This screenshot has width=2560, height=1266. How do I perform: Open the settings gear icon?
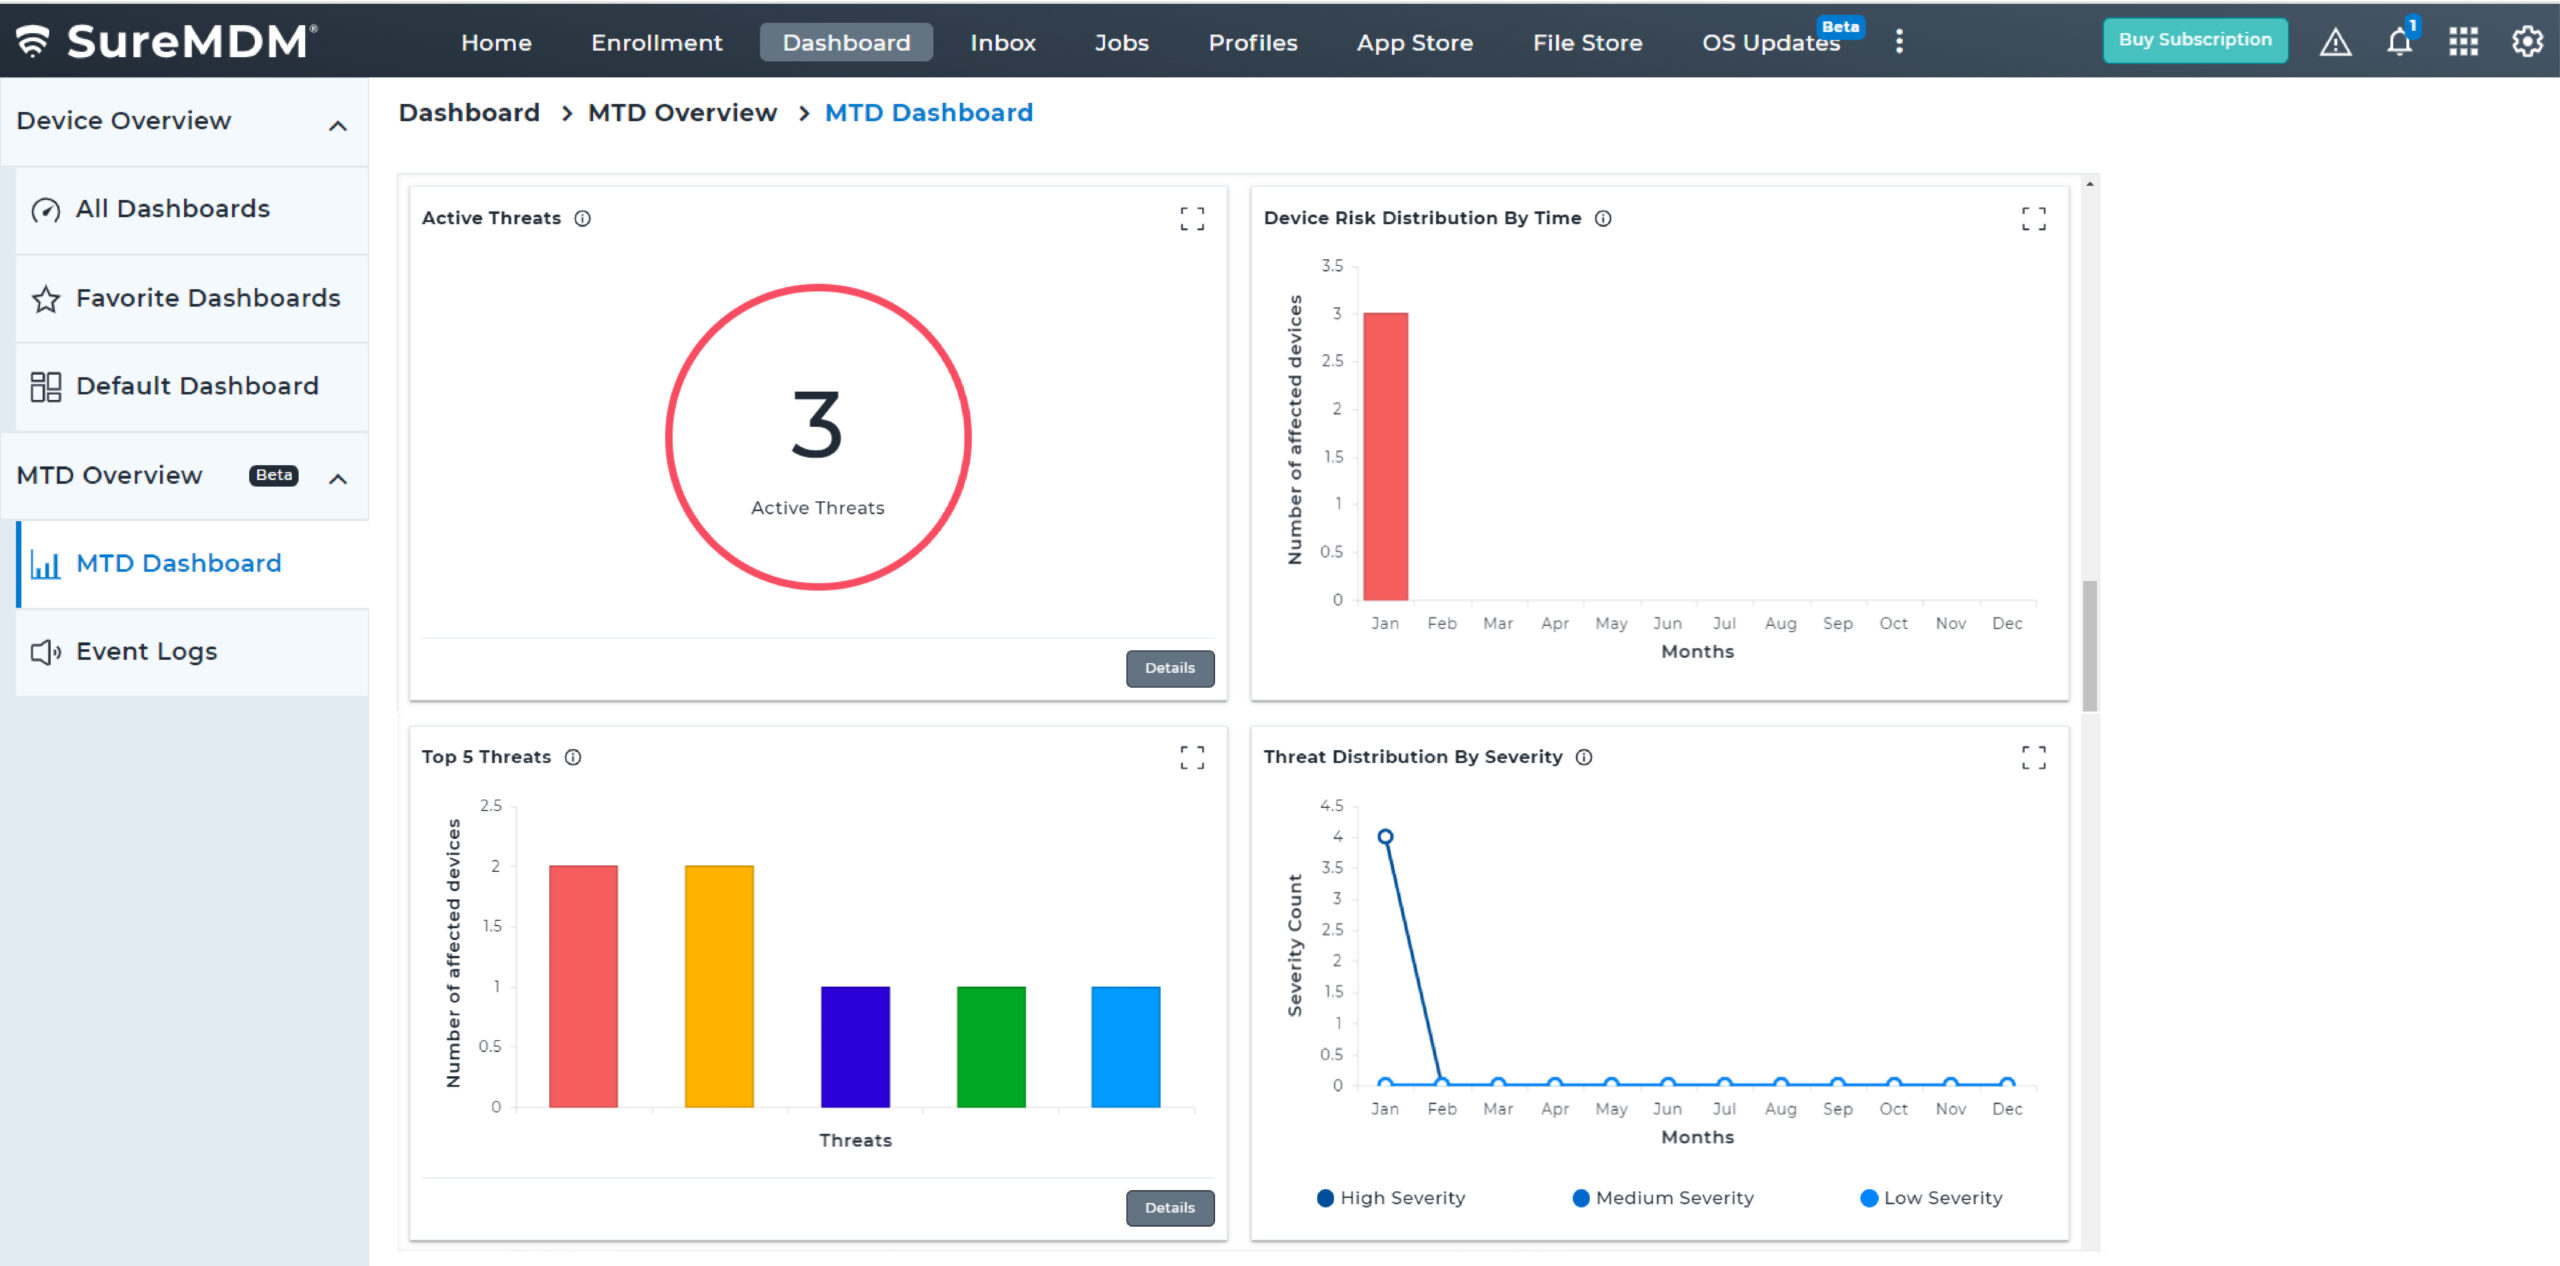(x=2527, y=42)
